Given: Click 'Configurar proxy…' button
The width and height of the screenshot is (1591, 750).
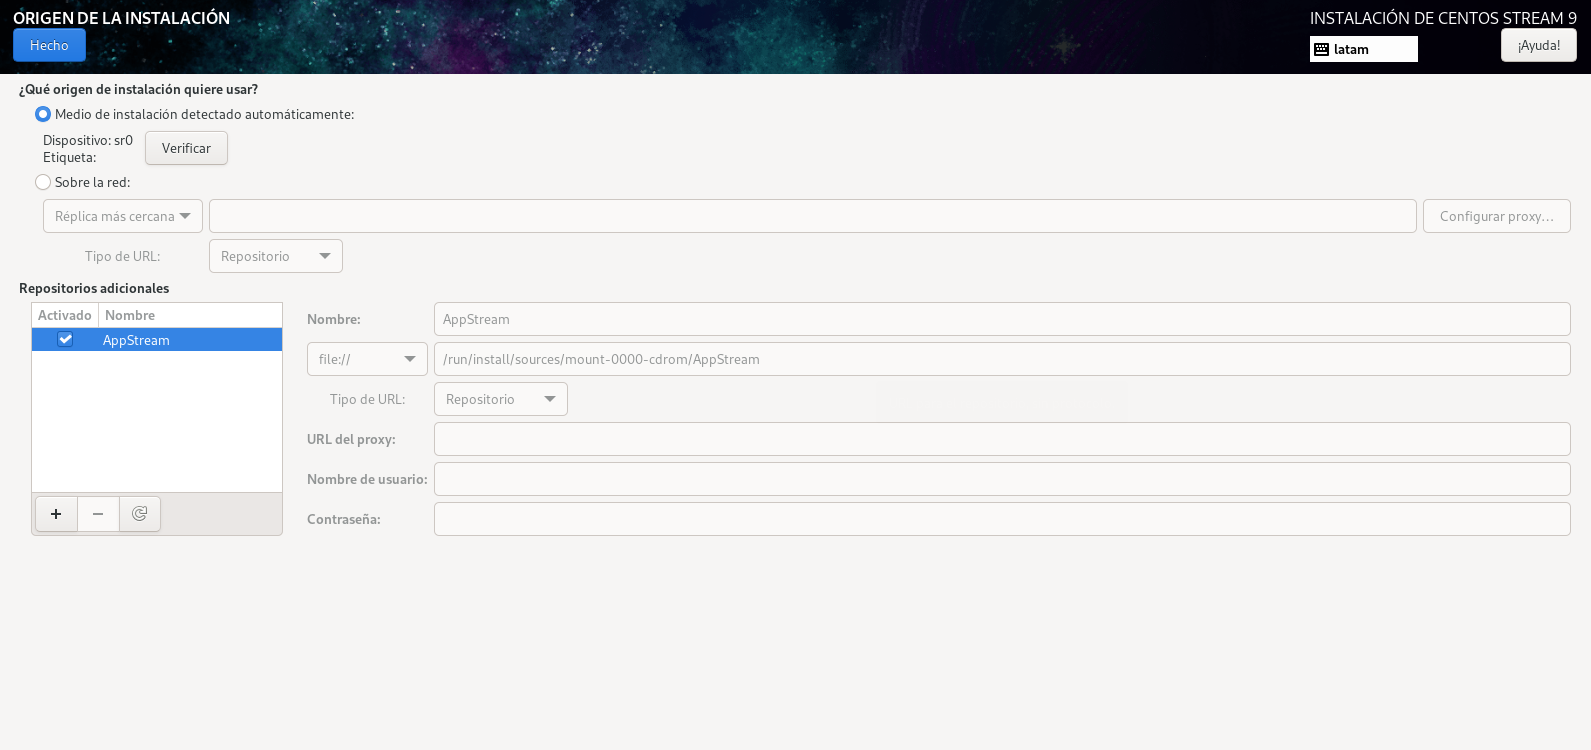Looking at the screenshot, I should tap(1496, 216).
